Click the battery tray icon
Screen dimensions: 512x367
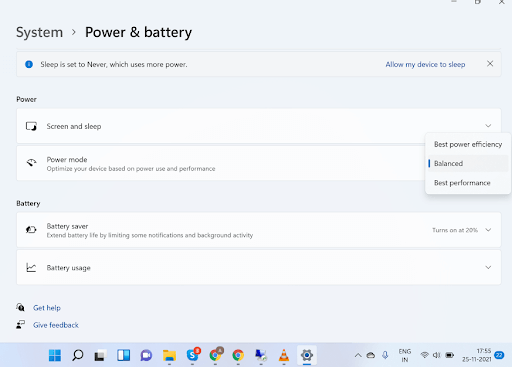coord(450,355)
